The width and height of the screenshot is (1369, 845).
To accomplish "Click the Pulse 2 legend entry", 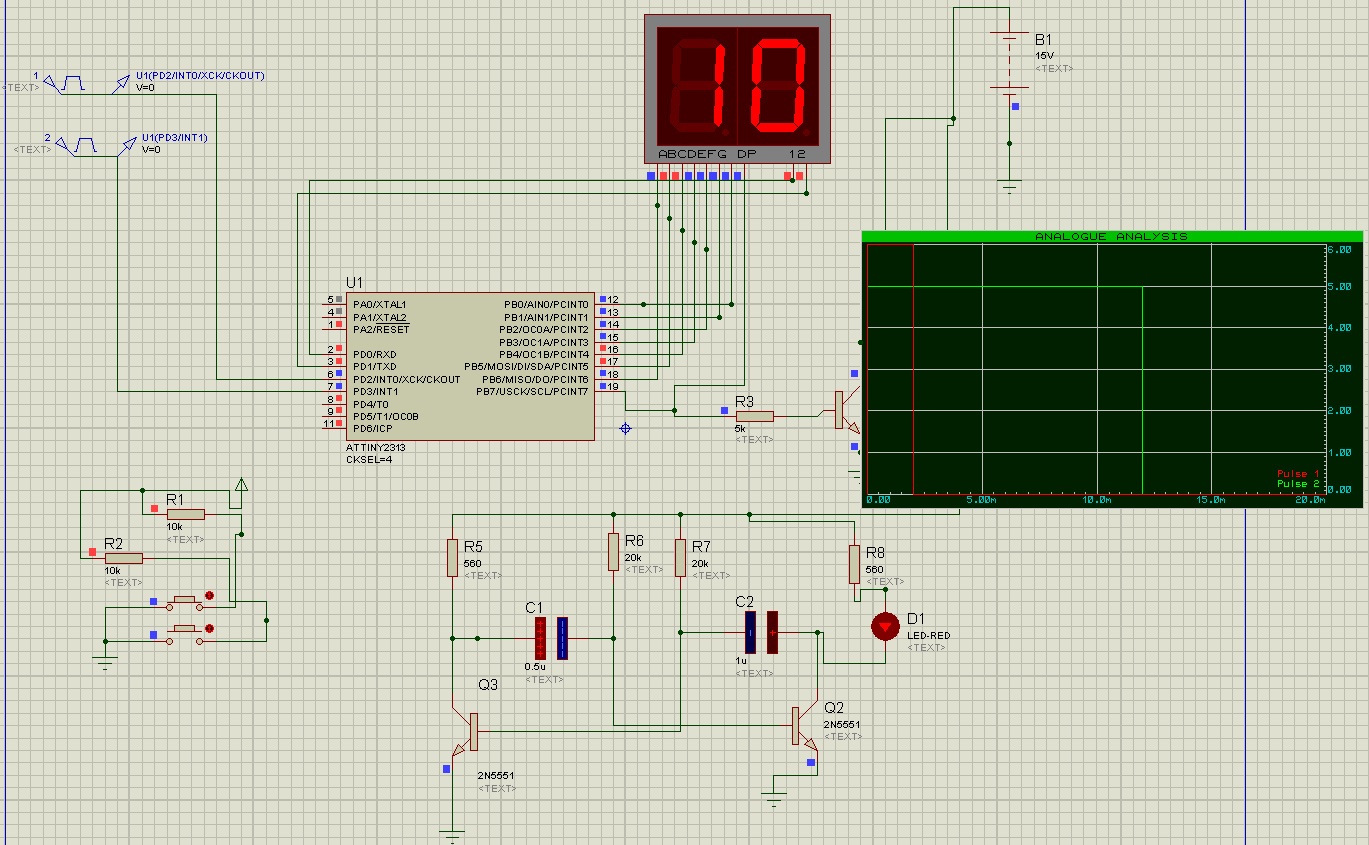I will point(1298,484).
